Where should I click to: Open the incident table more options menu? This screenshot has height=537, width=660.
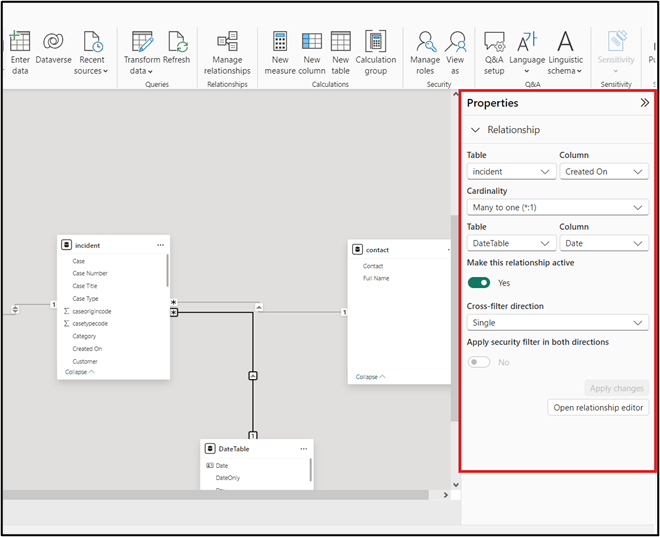click(160, 245)
